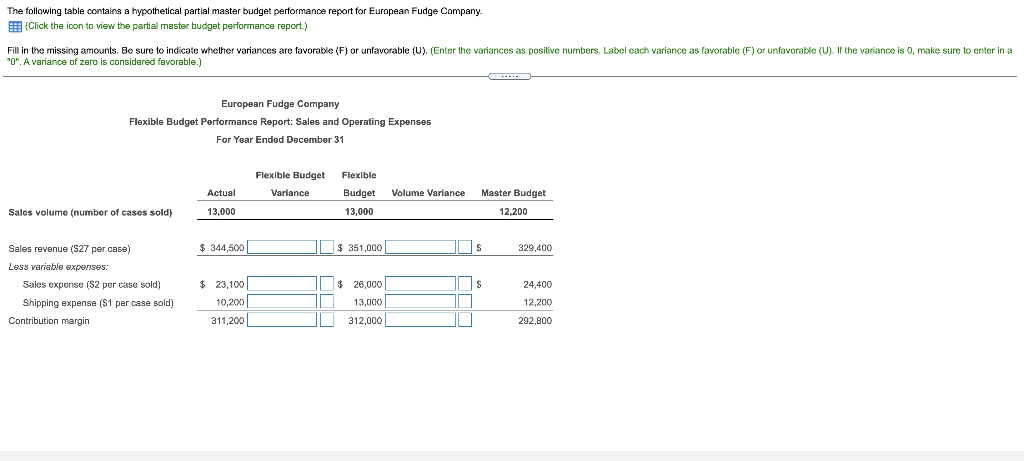1024x461 pixels.
Task: Fill Contribution margin flexible budget variance field
Action: [x=282, y=320]
